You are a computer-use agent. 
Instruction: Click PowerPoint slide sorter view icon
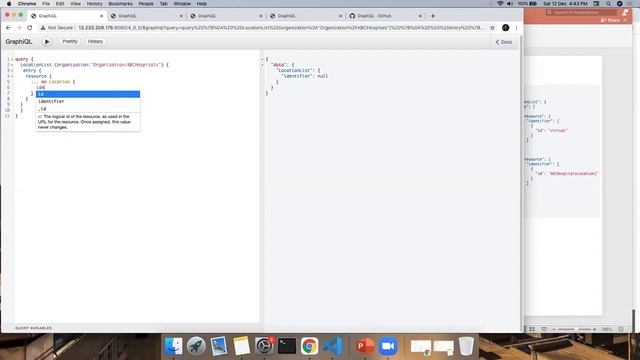pyautogui.click(x=532, y=329)
